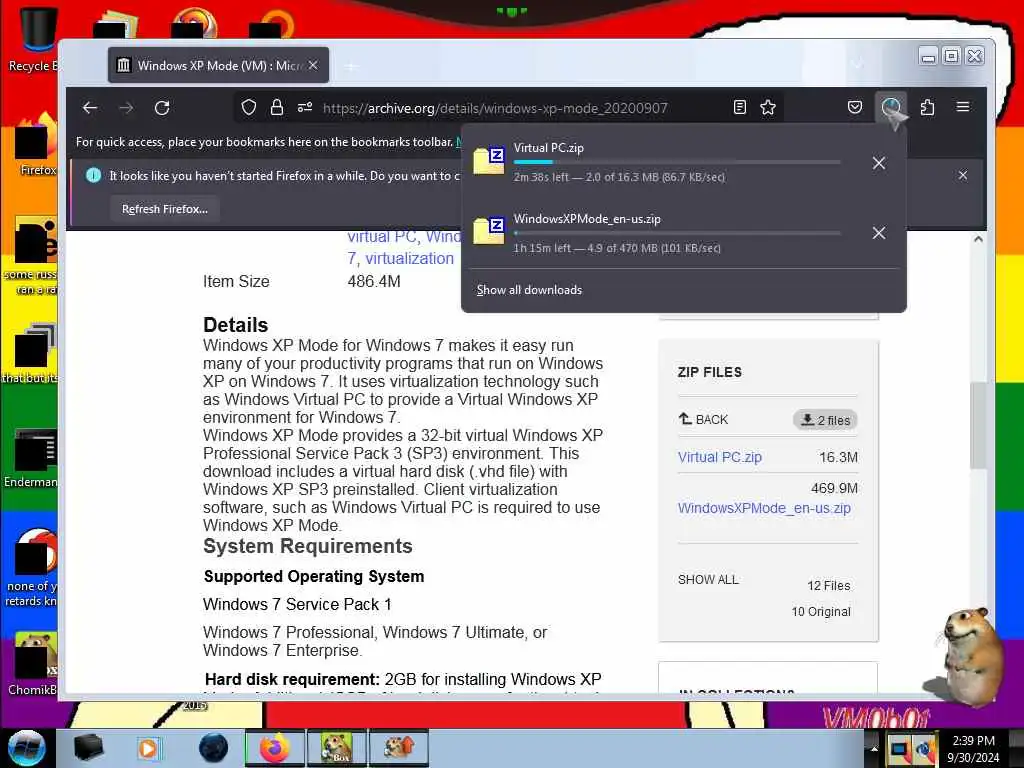Screen dimensions: 1024x768
Task: View site security via the padlock icon
Action: pyautogui.click(x=277, y=107)
